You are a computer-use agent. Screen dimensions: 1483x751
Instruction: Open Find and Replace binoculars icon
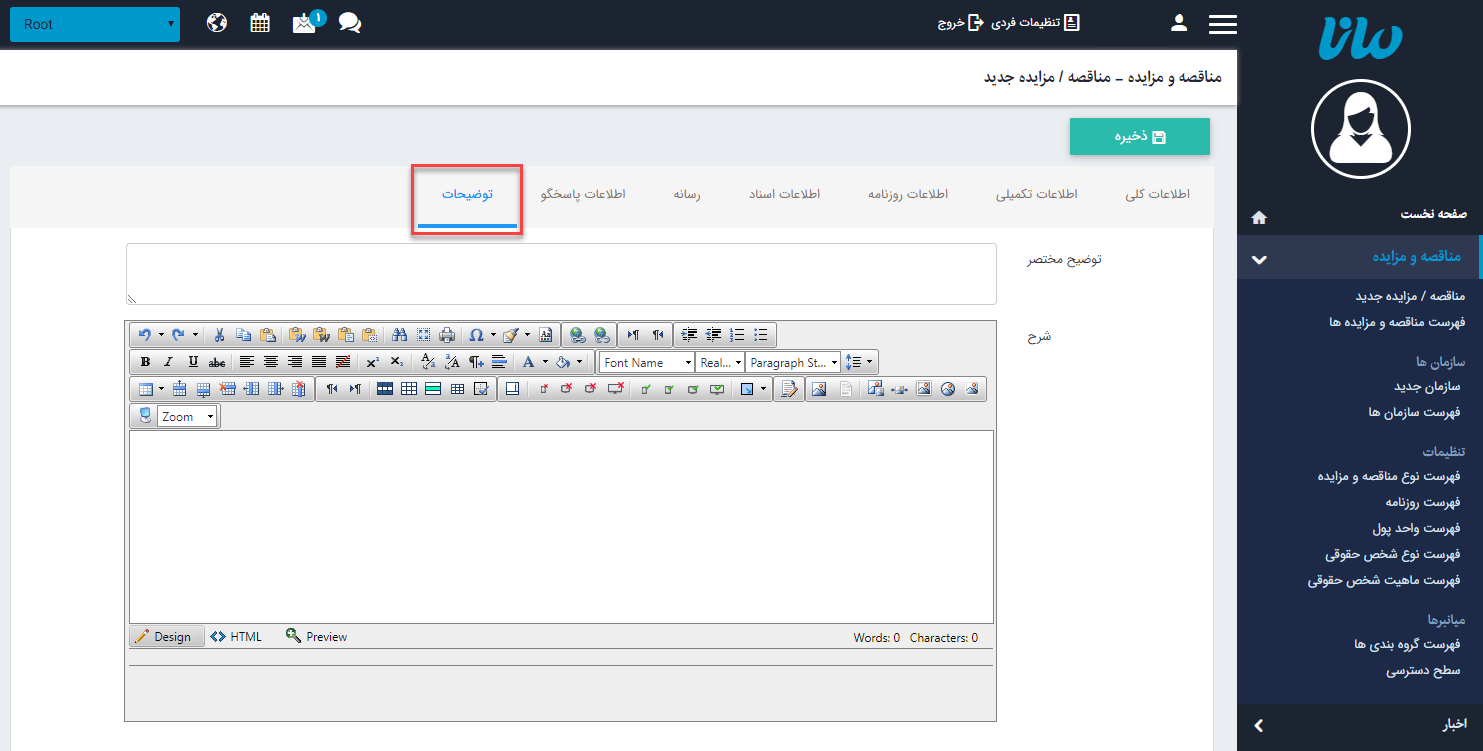pyautogui.click(x=399, y=335)
